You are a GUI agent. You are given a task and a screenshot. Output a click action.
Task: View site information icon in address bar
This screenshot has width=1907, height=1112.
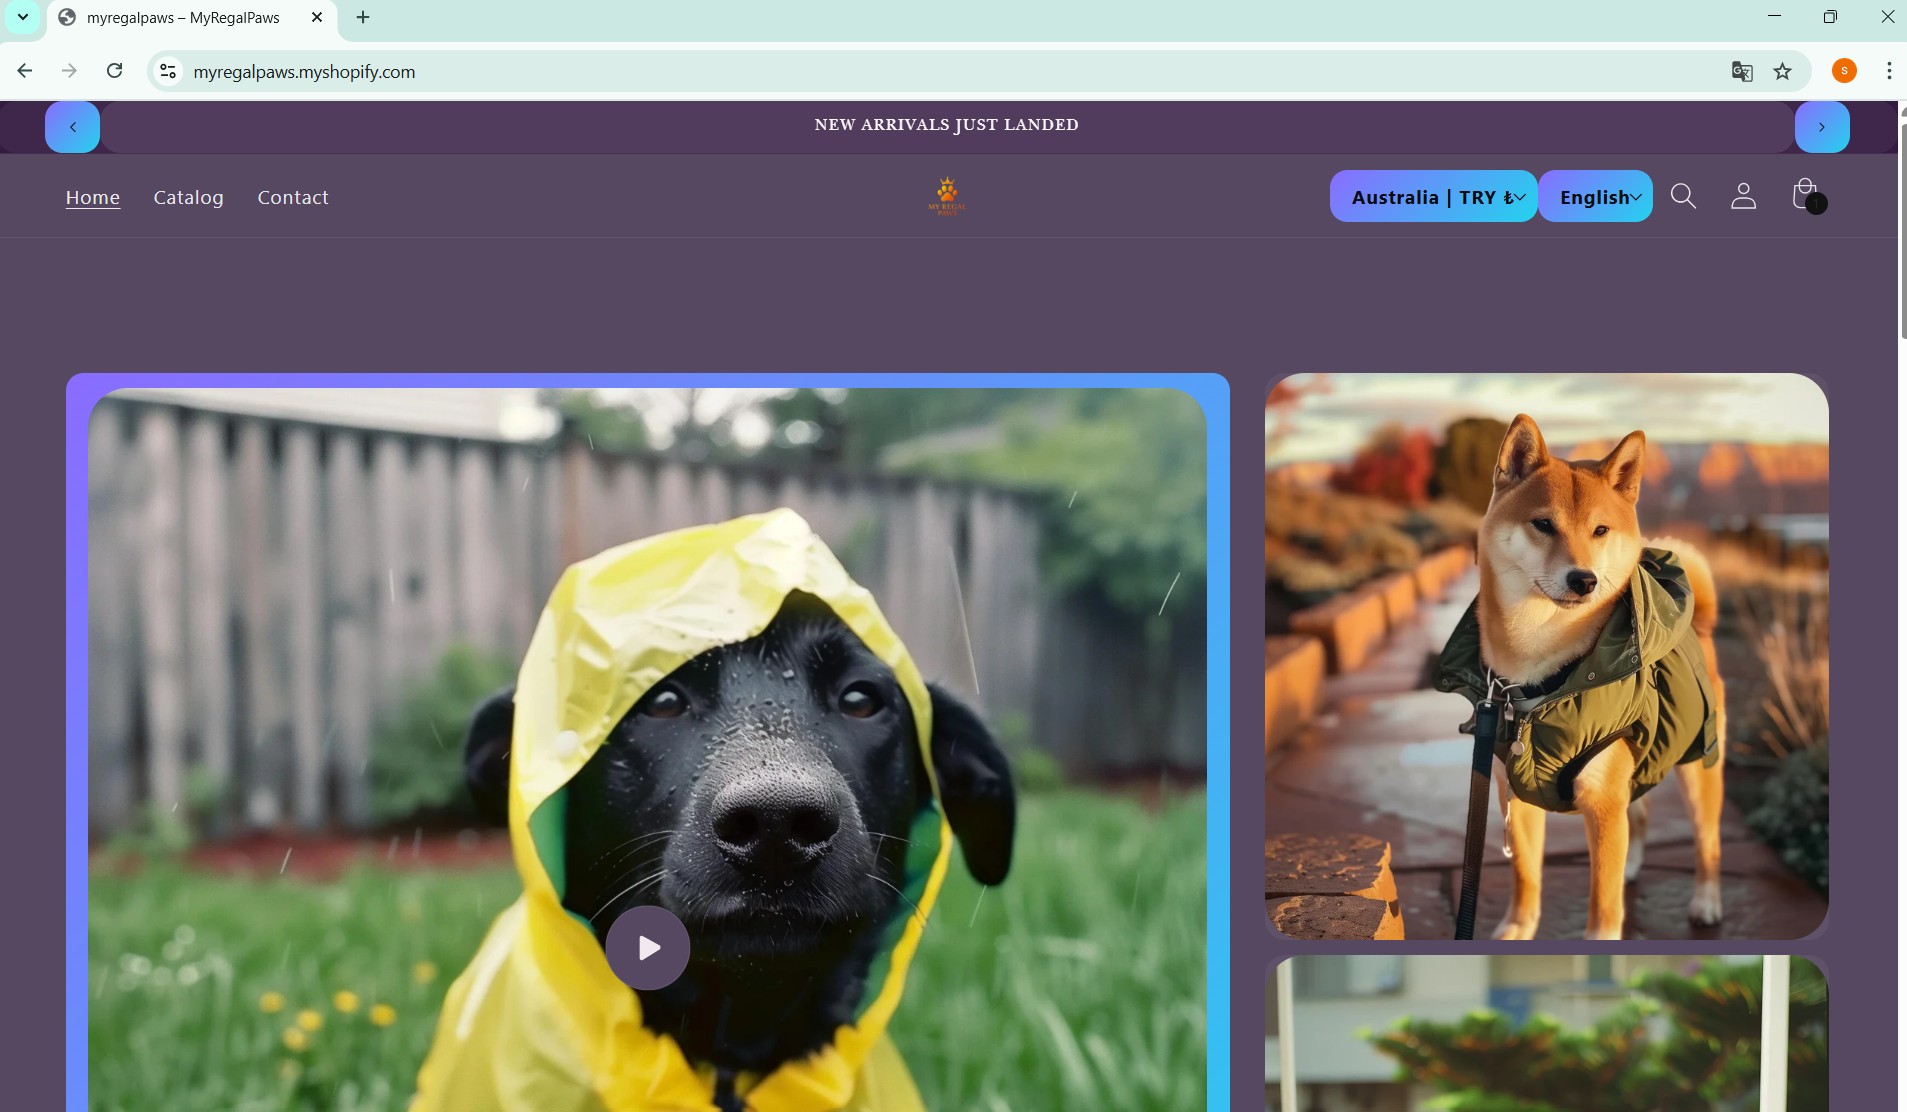[169, 71]
